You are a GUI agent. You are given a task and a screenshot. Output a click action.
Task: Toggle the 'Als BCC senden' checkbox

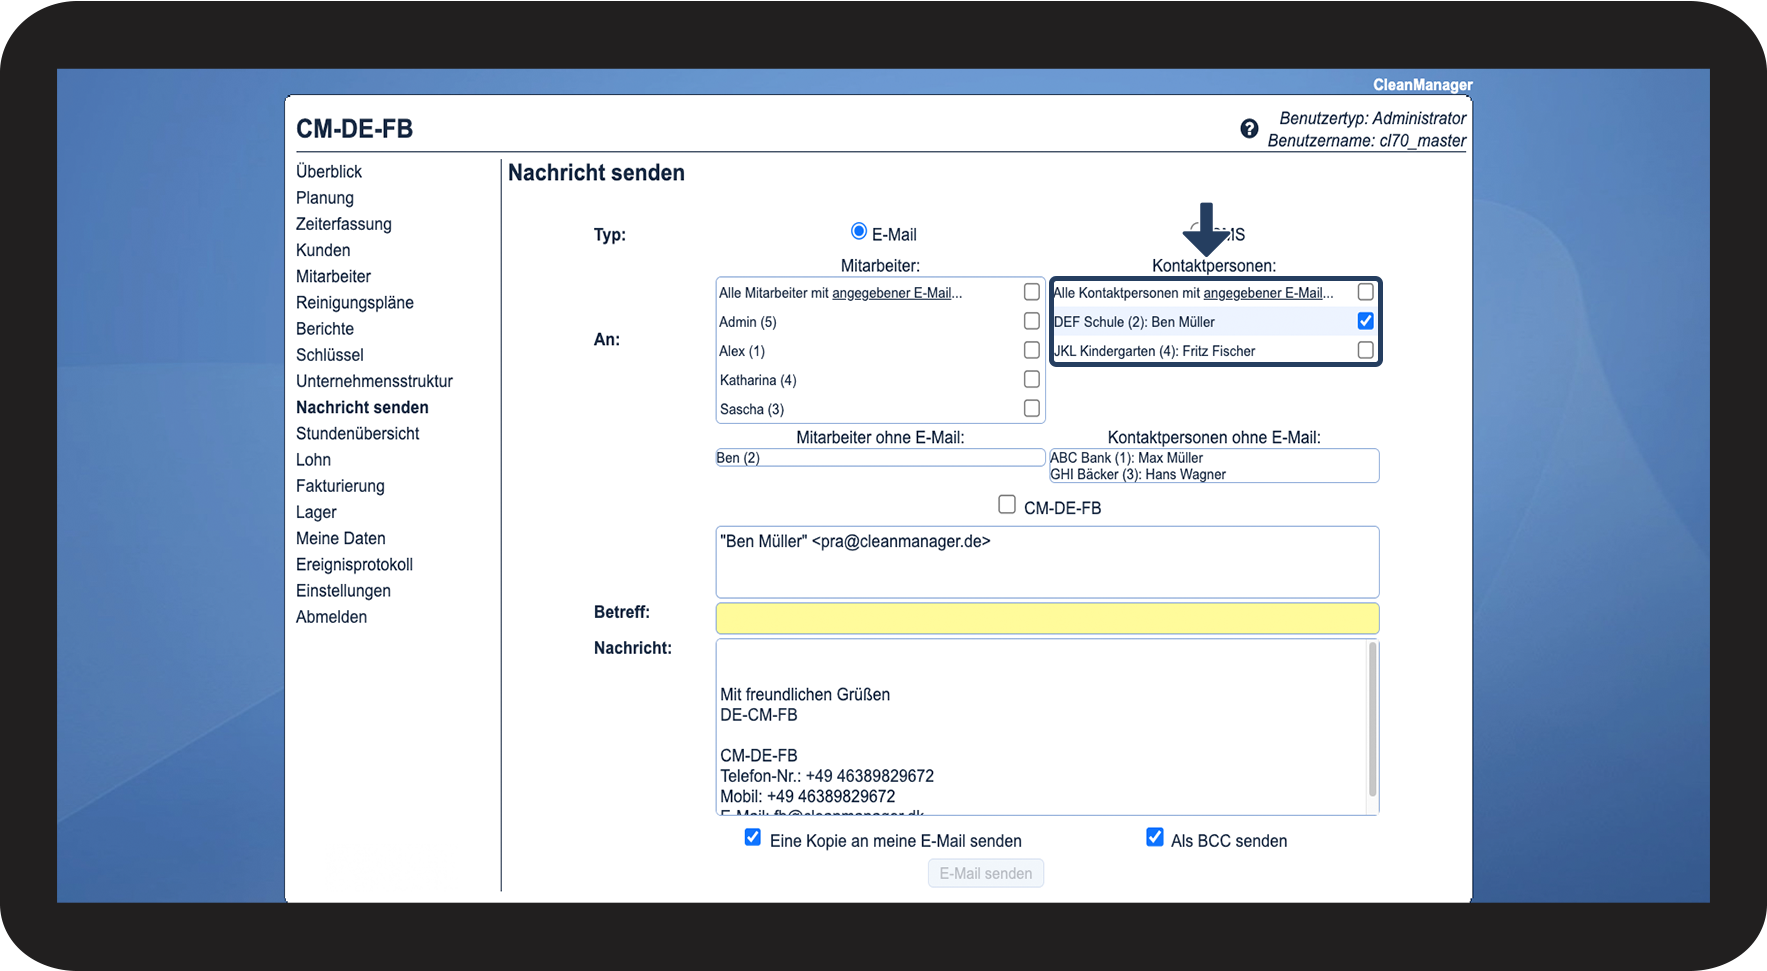pos(1155,838)
